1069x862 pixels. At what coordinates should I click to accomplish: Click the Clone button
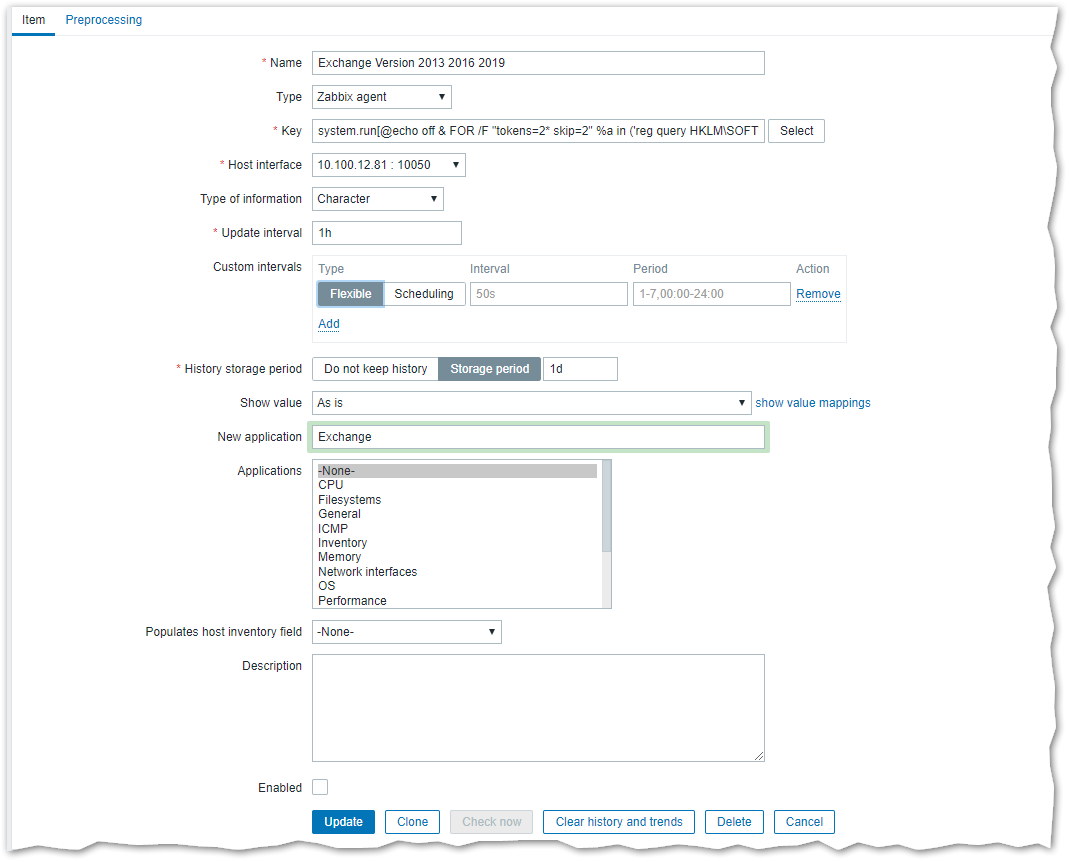pyautogui.click(x=412, y=822)
